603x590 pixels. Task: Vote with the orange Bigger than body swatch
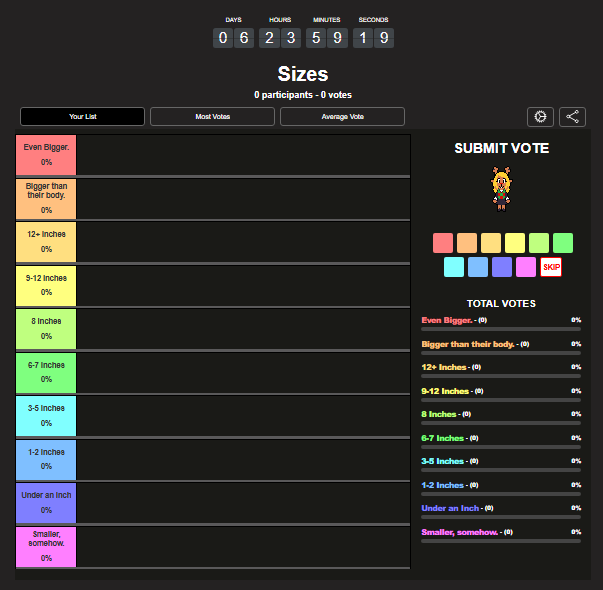[x=467, y=243]
